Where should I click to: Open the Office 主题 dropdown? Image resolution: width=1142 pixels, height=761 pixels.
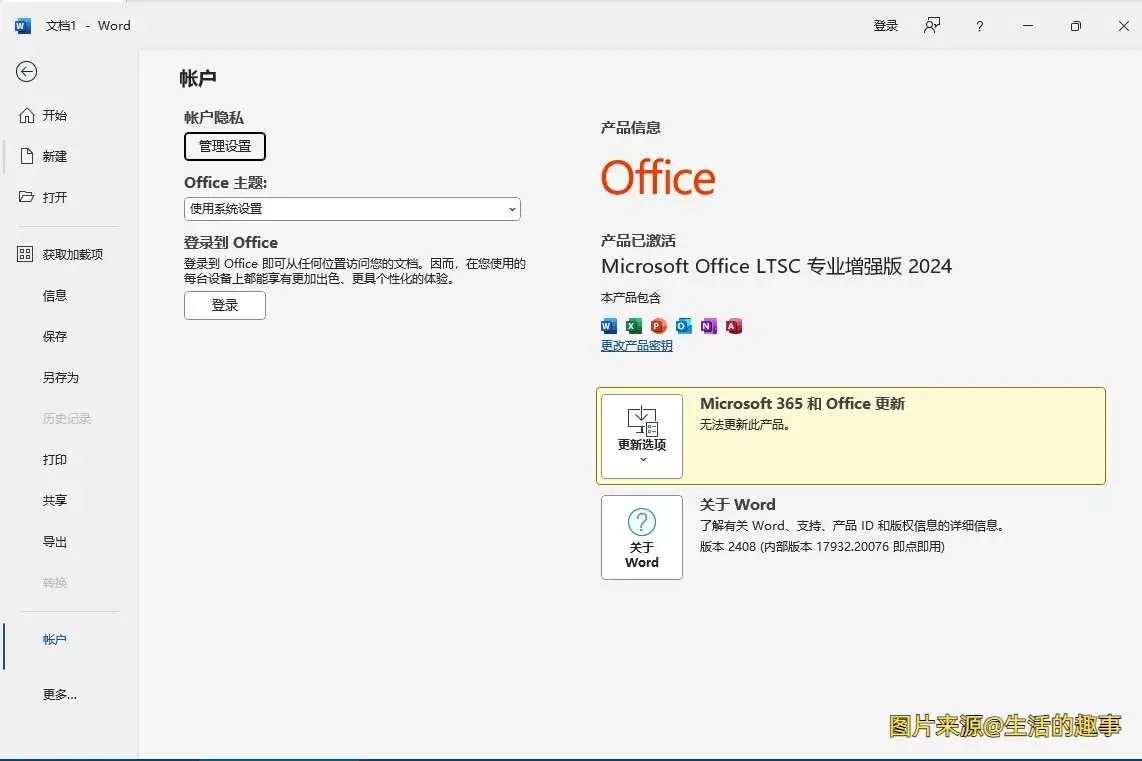click(352, 208)
